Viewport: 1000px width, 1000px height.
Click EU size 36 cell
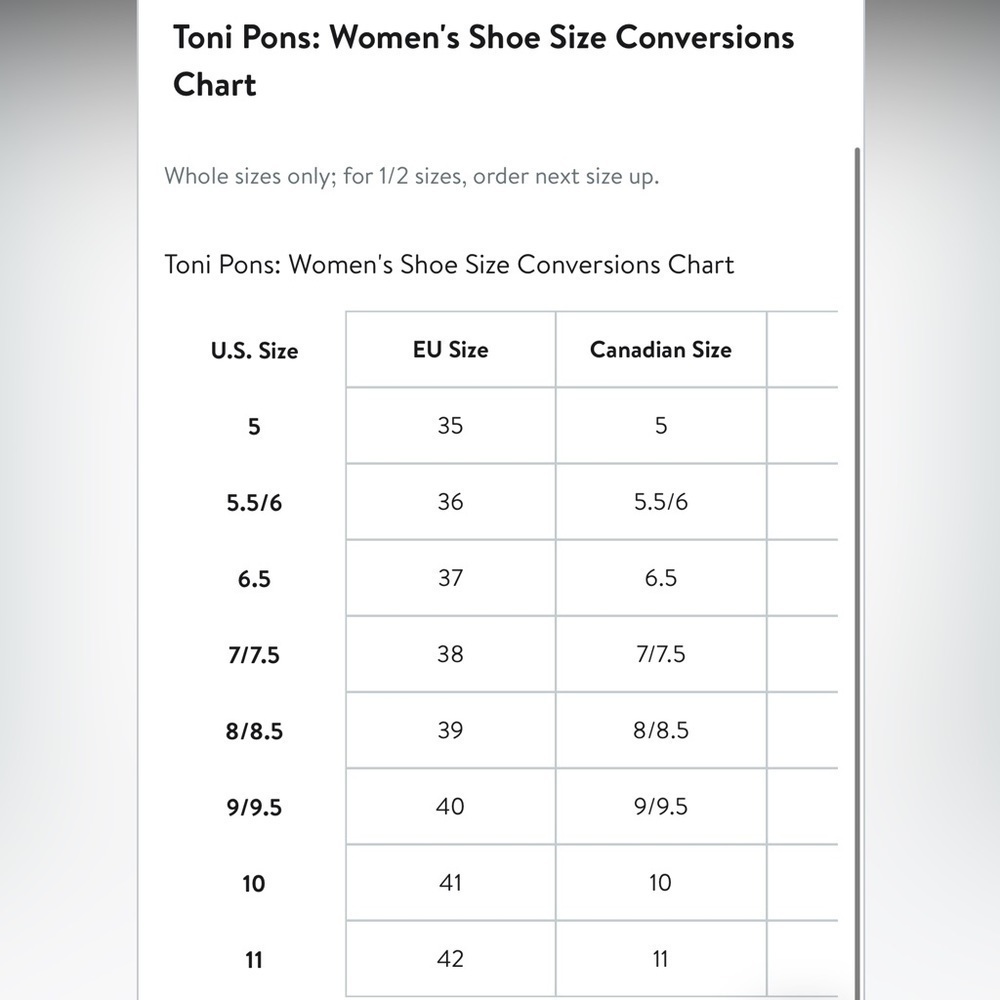(450, 502)
